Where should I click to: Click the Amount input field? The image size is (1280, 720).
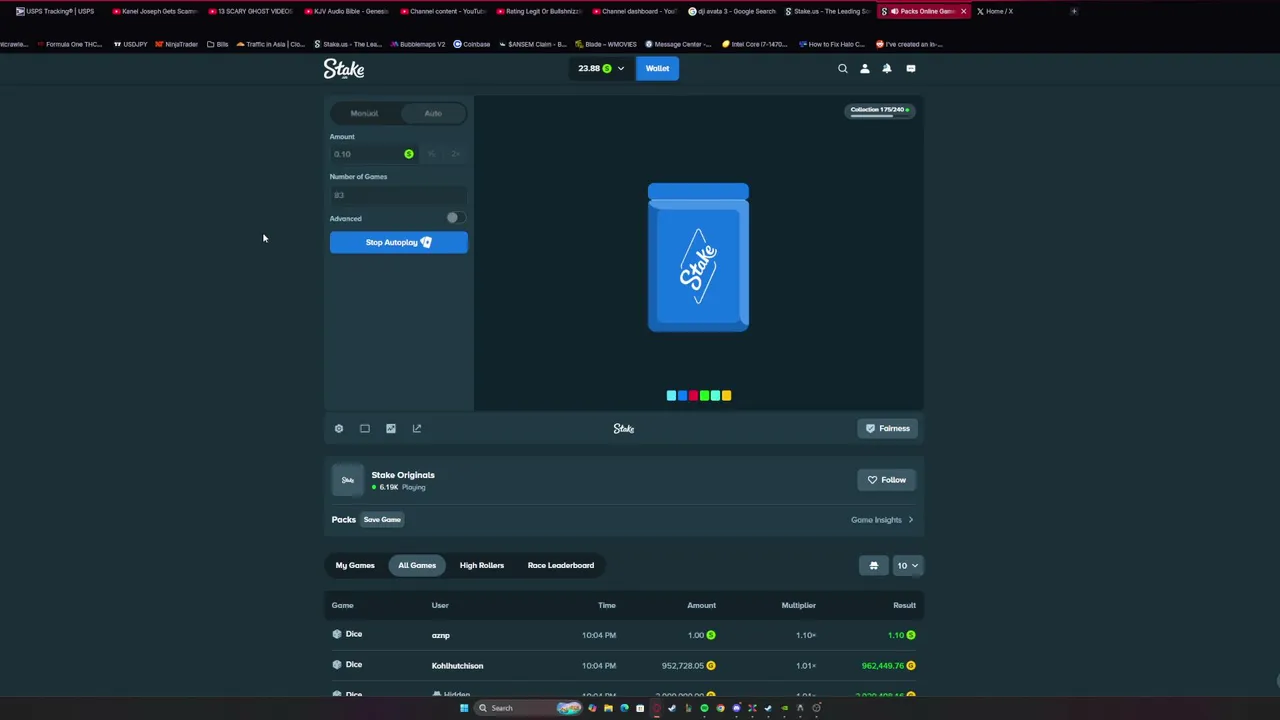374,154
